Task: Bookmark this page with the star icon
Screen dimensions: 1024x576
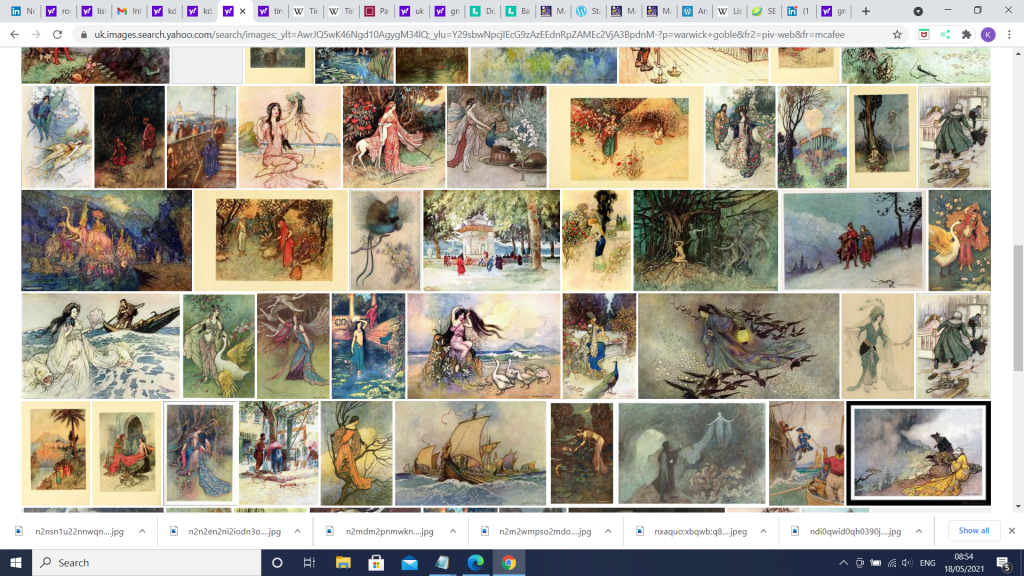Action: point(897,34)
